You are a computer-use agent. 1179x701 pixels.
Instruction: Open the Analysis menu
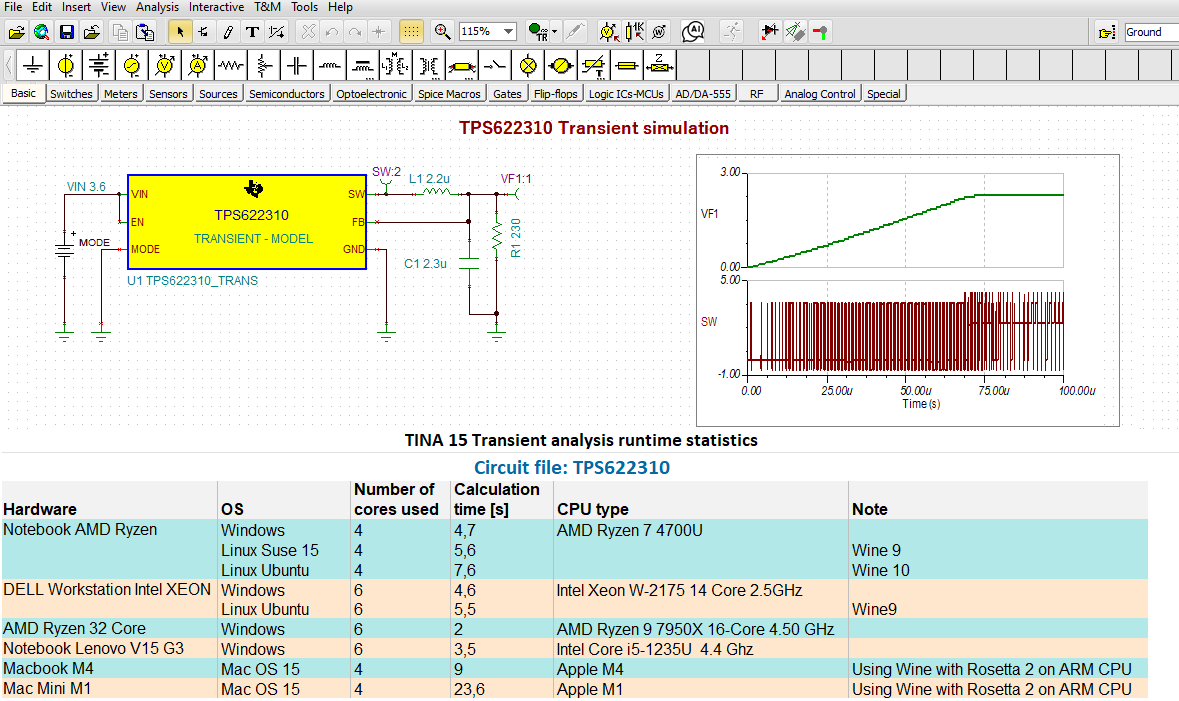[157, 7]
